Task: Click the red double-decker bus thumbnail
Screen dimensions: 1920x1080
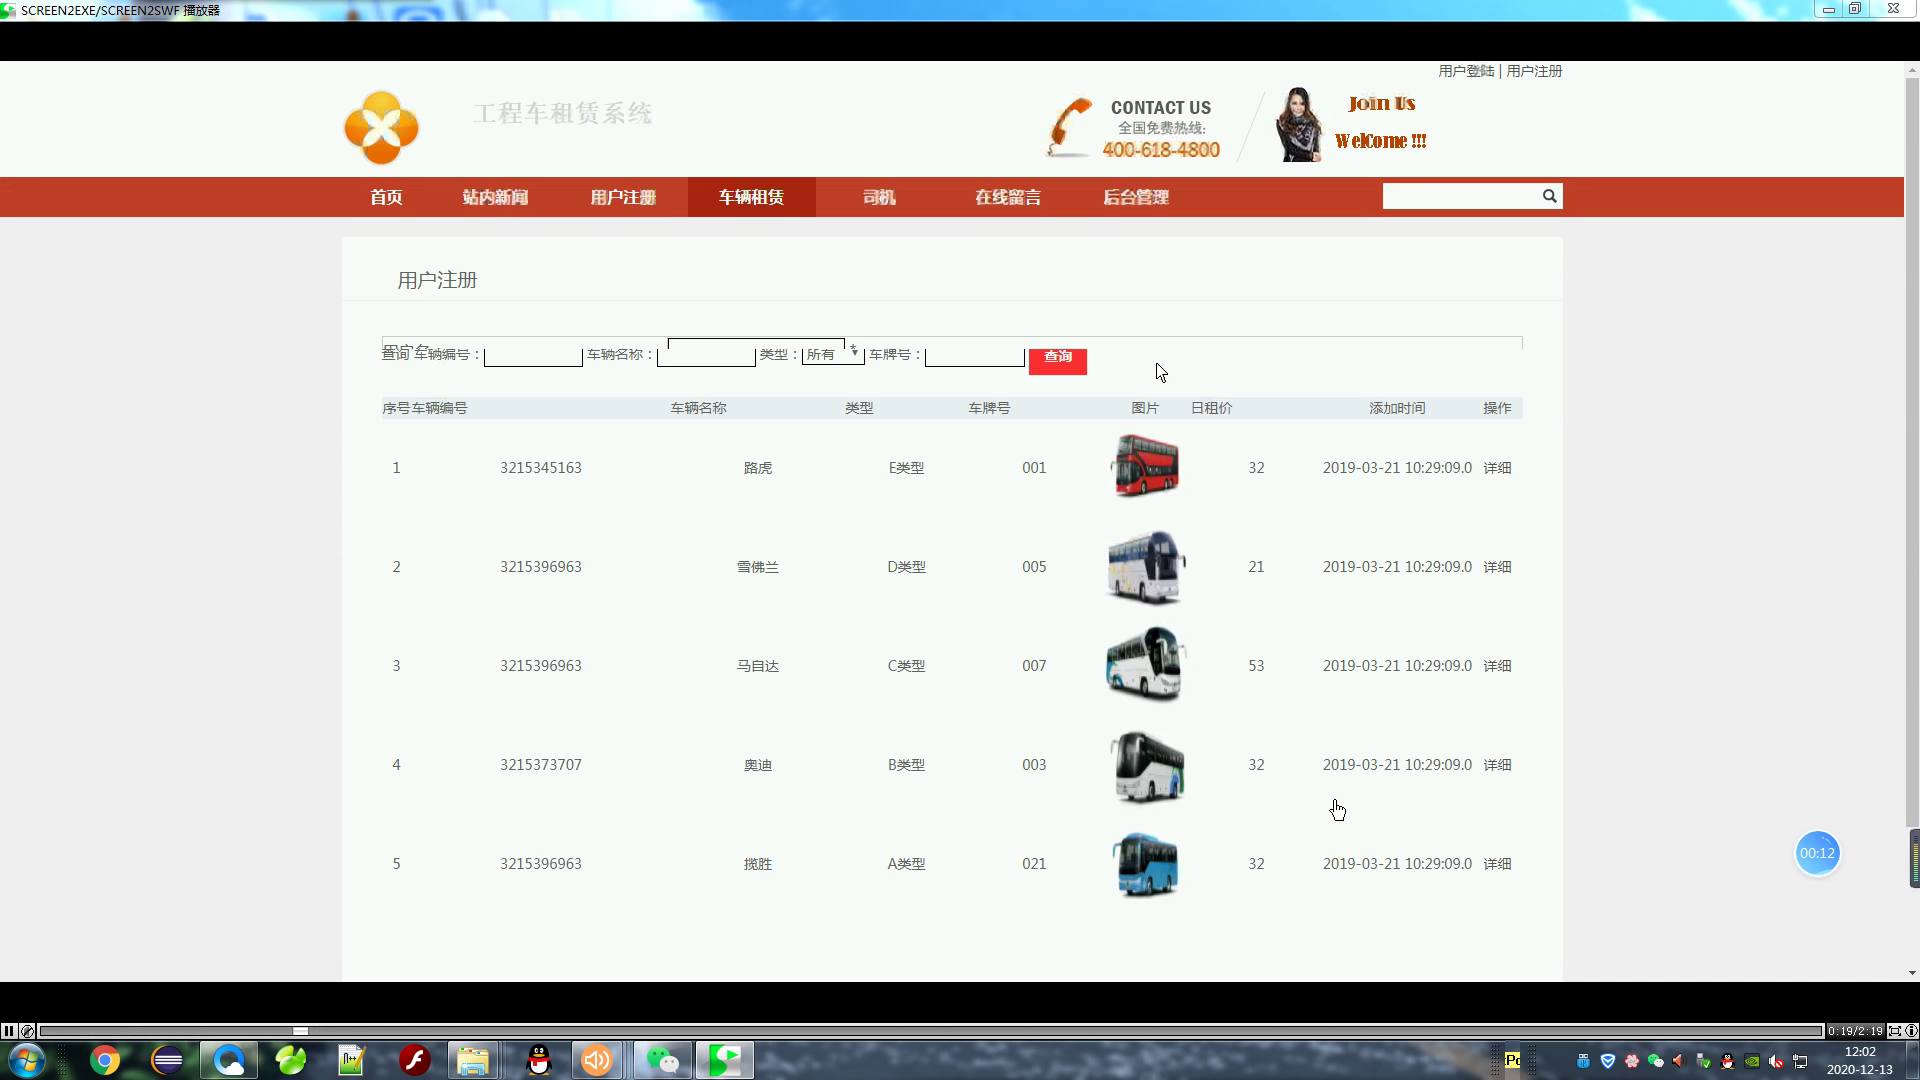Action: point(1146,466)
